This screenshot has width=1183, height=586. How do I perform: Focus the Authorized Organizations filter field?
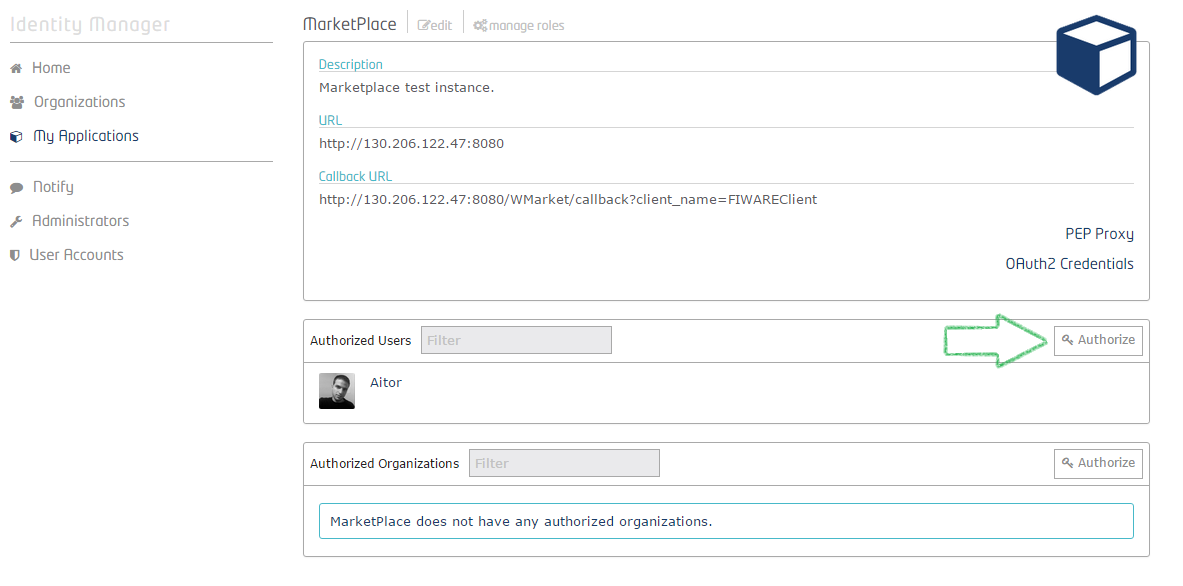coord(564,463)
